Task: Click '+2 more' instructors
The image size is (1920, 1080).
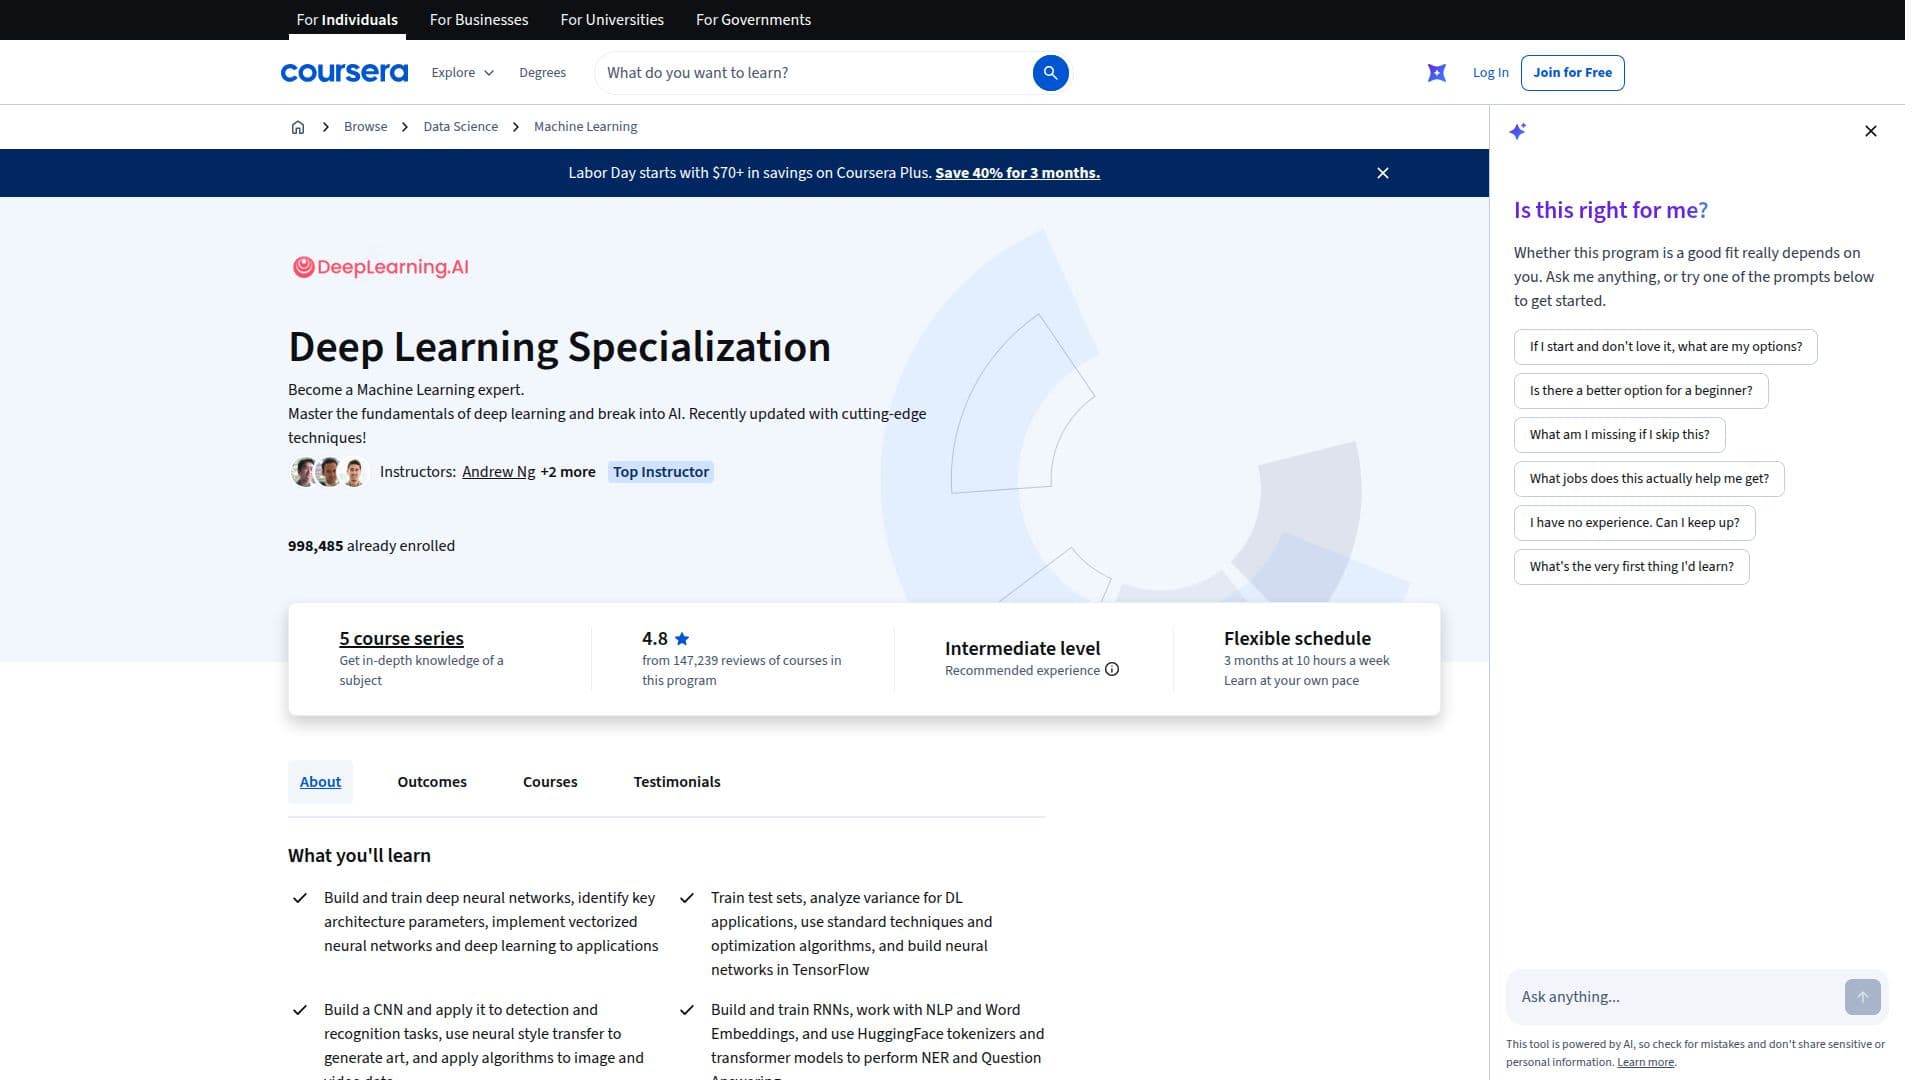Action: pos(568,472)
